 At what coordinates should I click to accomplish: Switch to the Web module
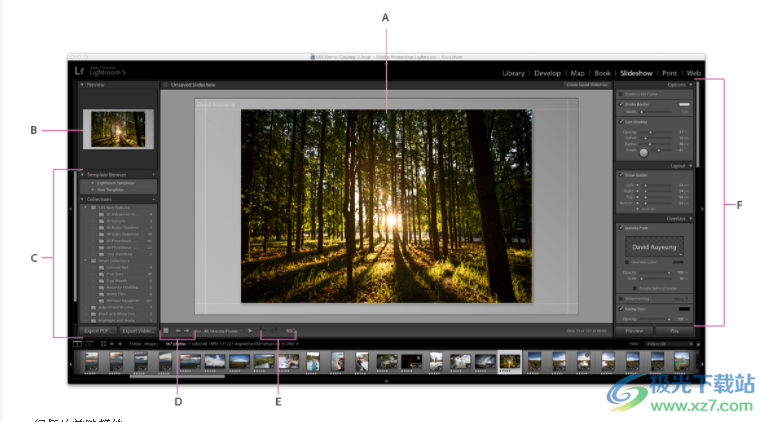pos(693,73)
